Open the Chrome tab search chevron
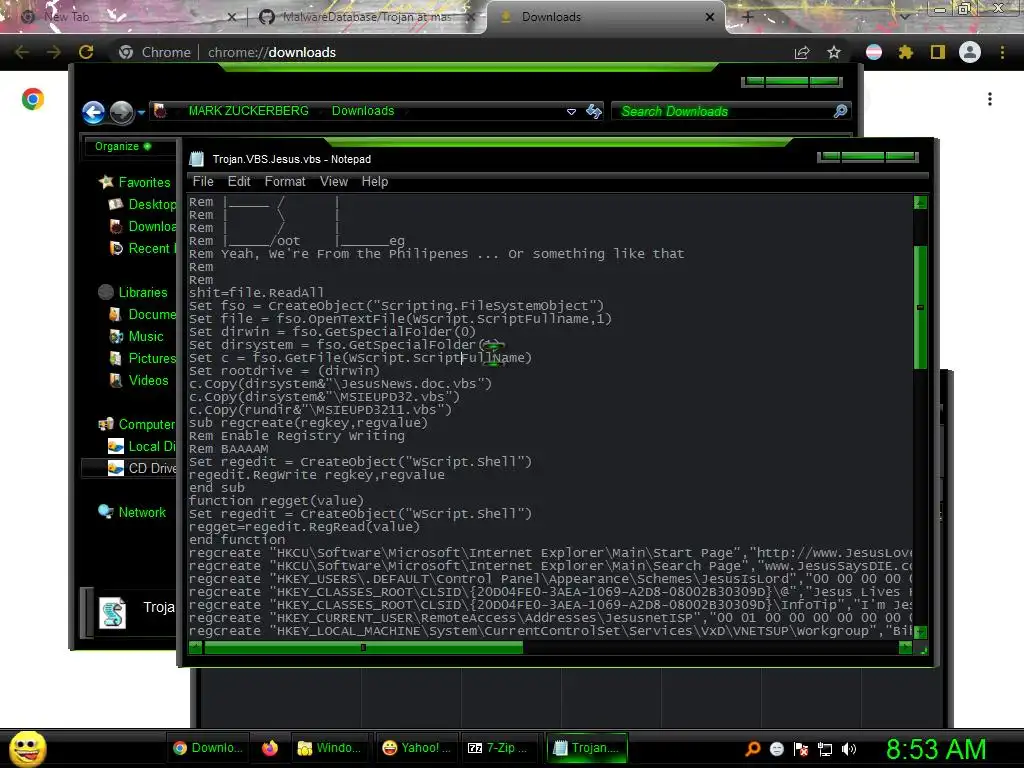This screenshot has width=1024, height=768. coord(904,17)
